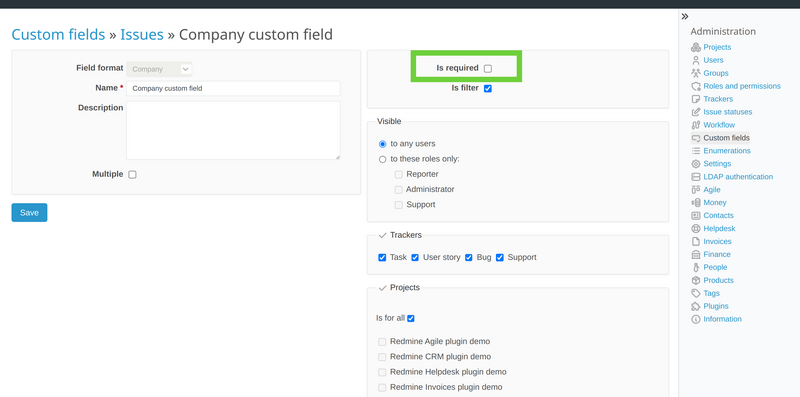This screenshot has height=397, width=800.
Task: Click into the Description text area
Action: 233,130
